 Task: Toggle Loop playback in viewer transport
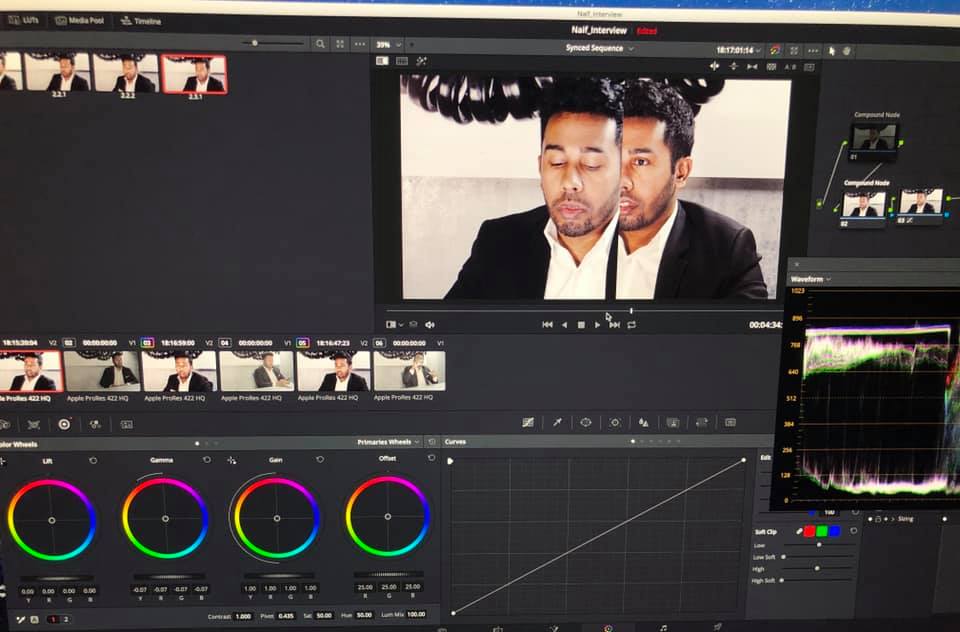pos(631,324)
